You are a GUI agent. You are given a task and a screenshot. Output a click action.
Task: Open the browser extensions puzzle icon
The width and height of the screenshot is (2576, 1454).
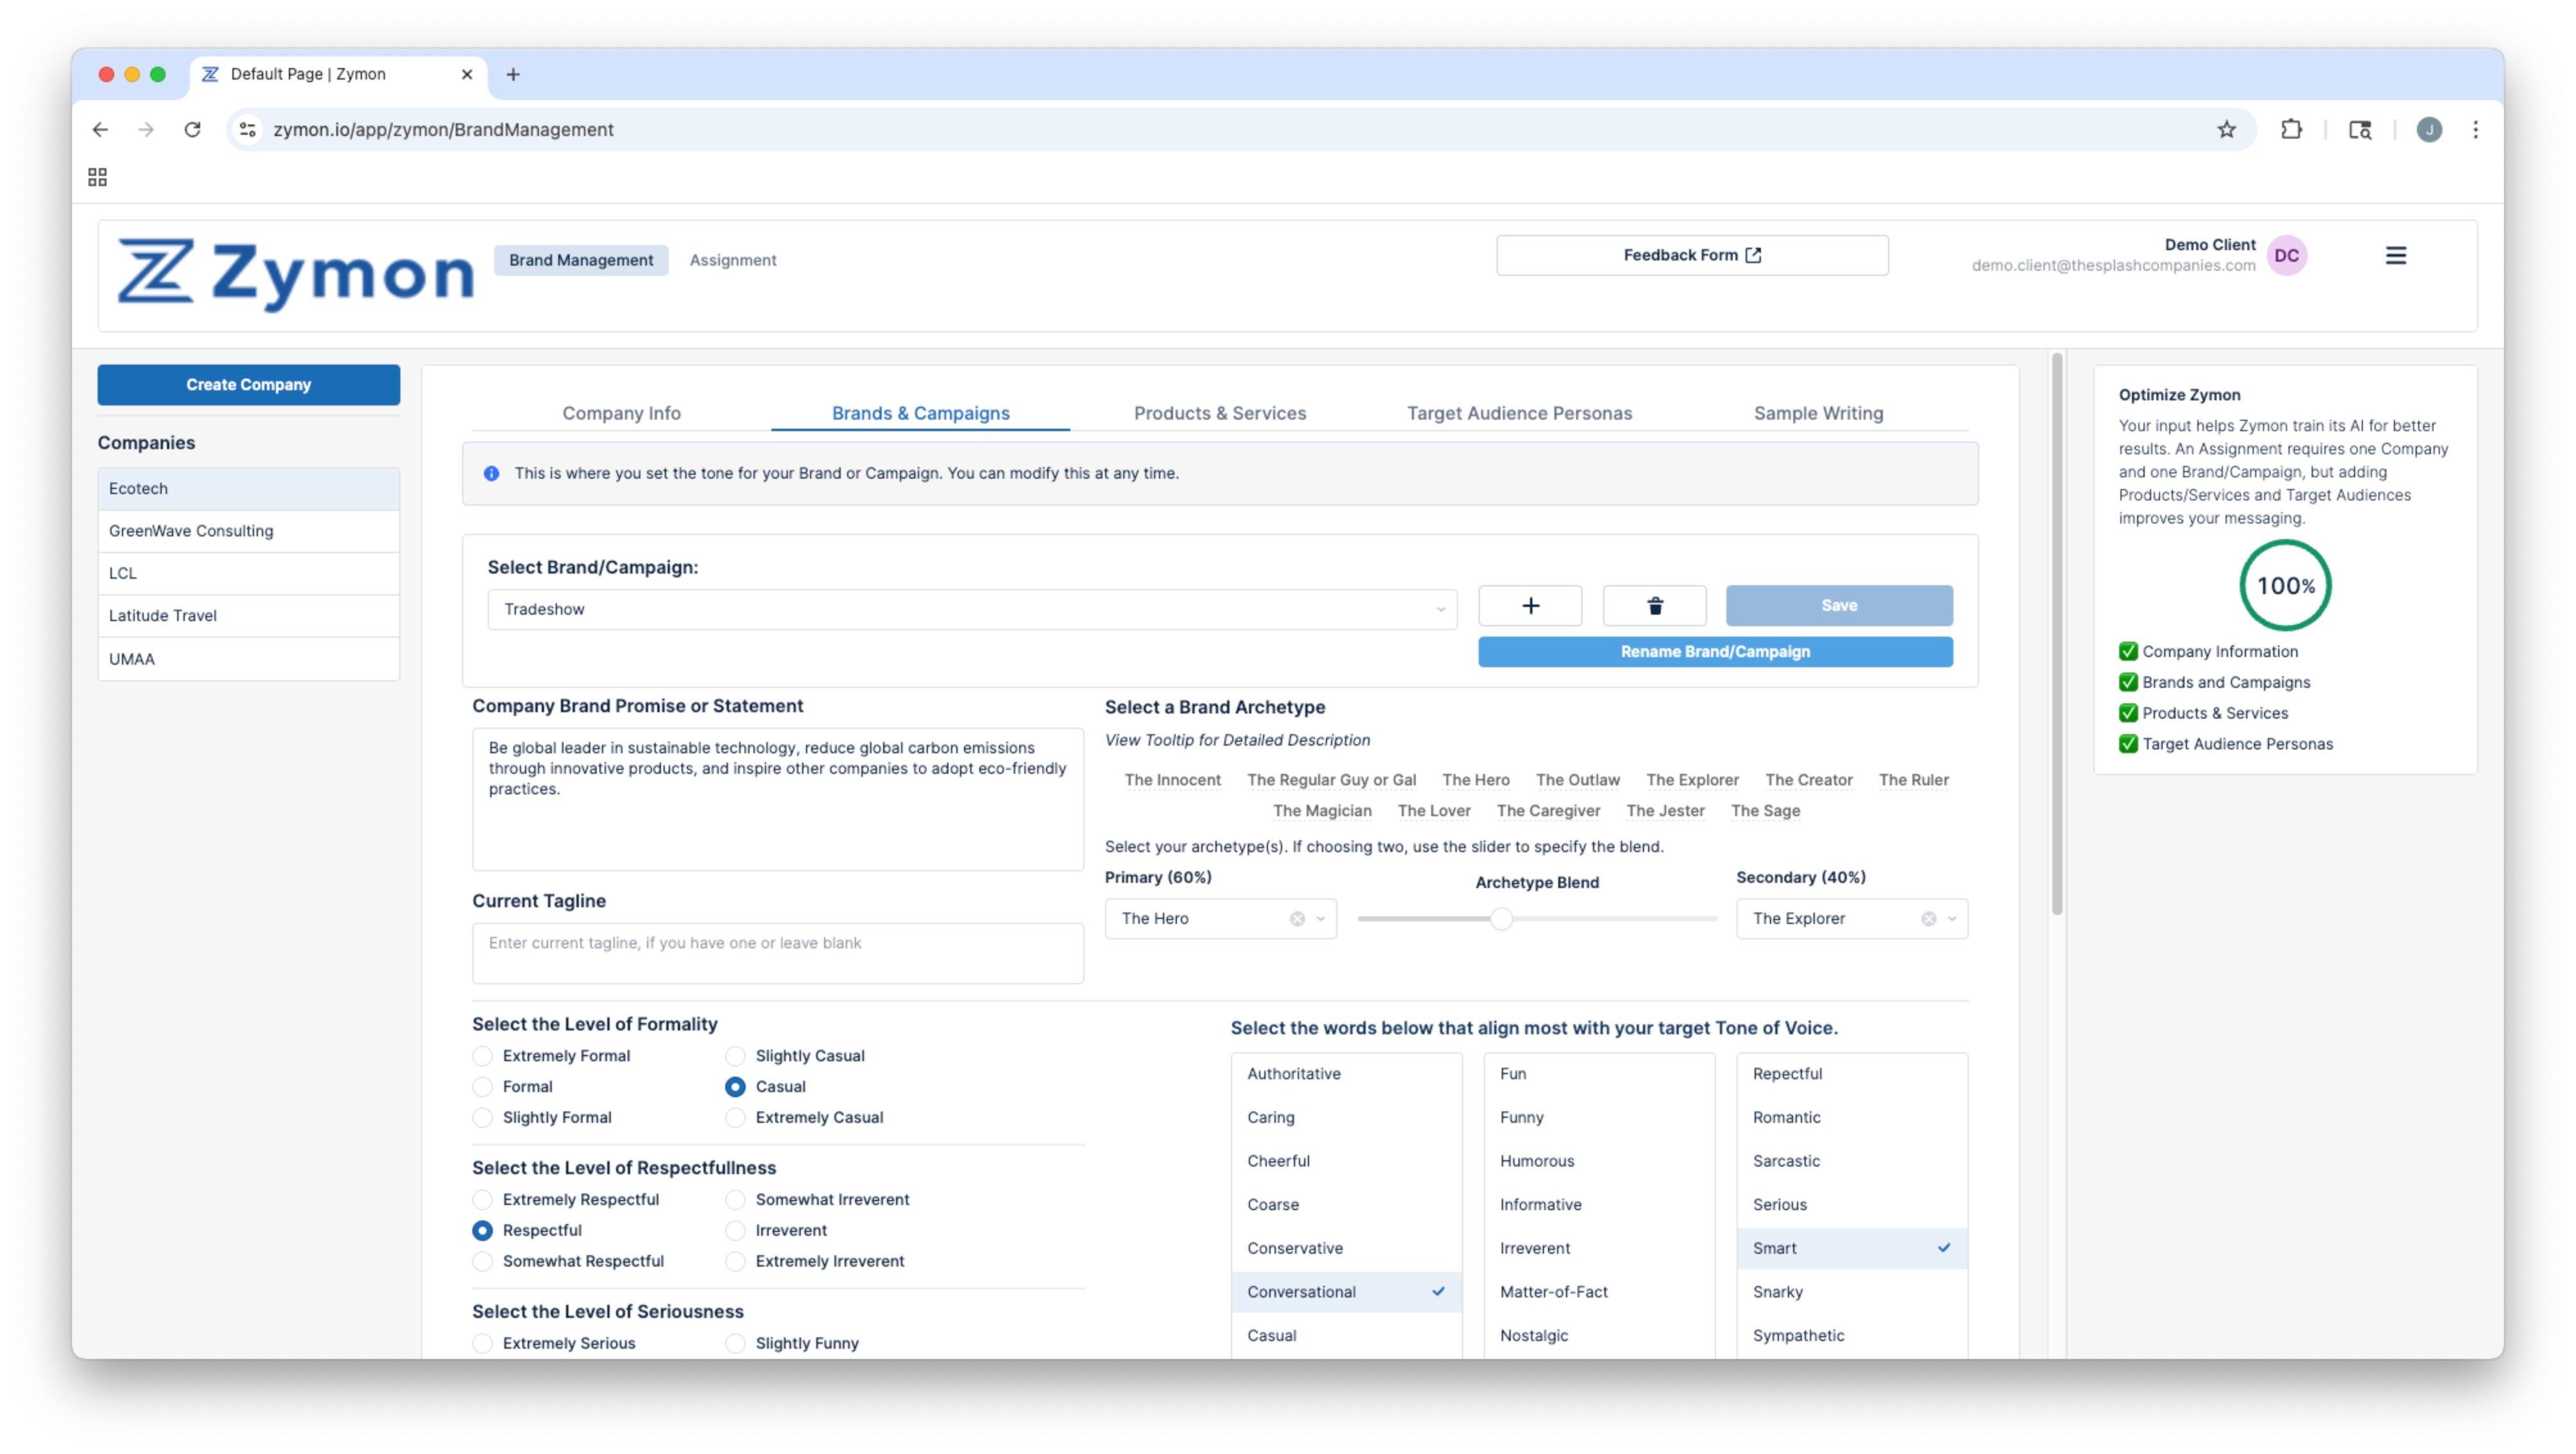coord(2291,129)
